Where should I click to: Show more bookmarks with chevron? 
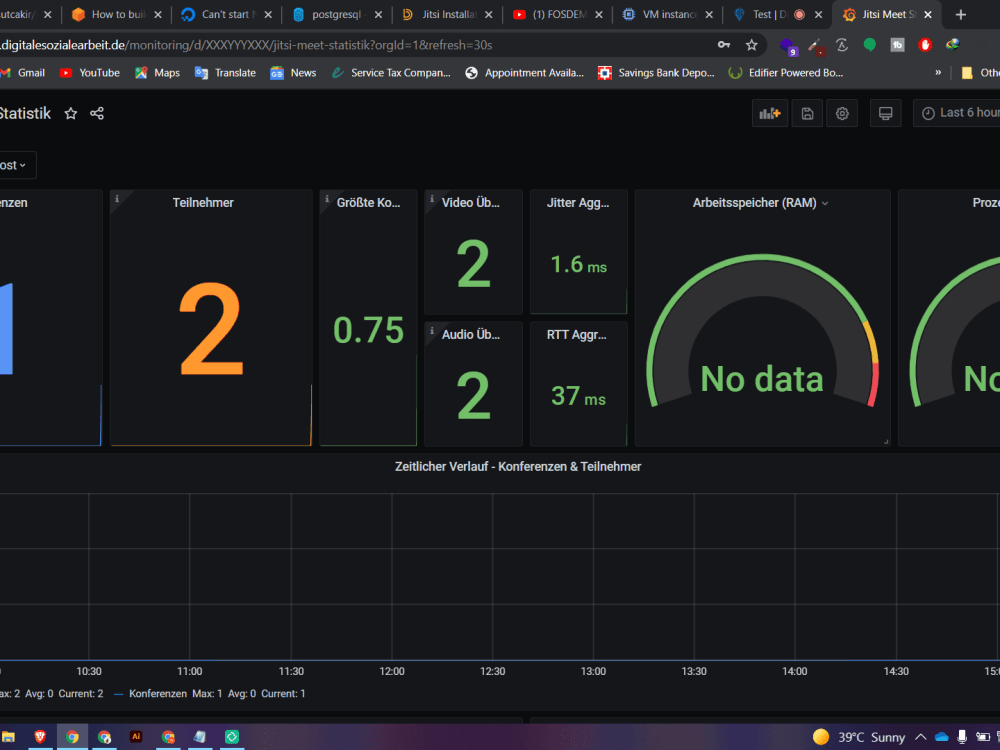click(x=938, y=73)
